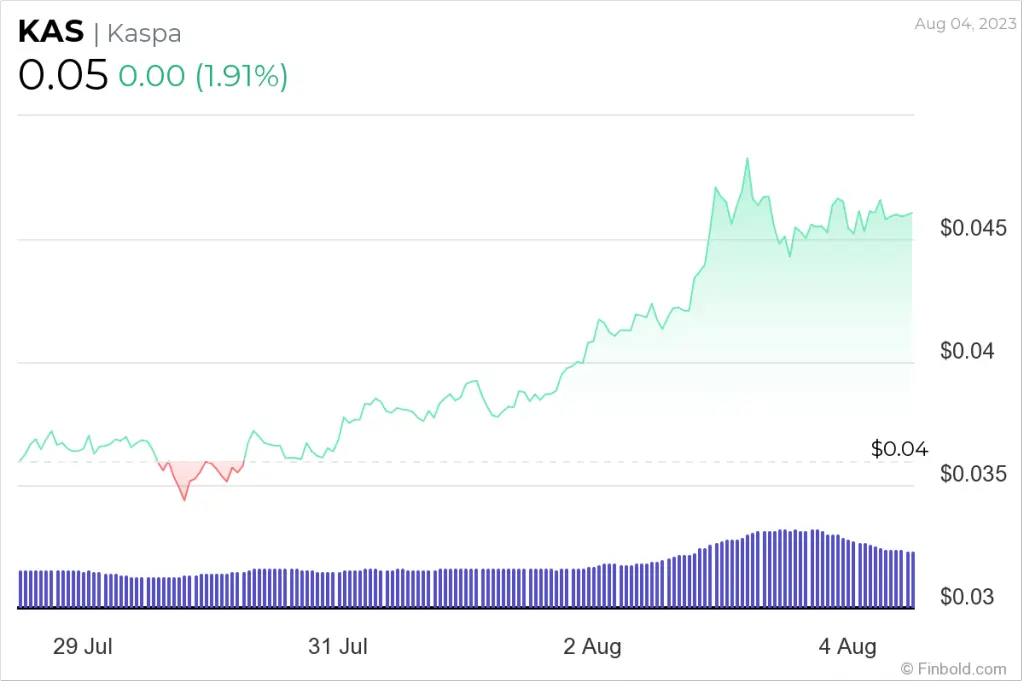Click the tallest purple volume bars
Viewport: 1024px width, 683px height.
pyautogui.click(x=790, y=568)
